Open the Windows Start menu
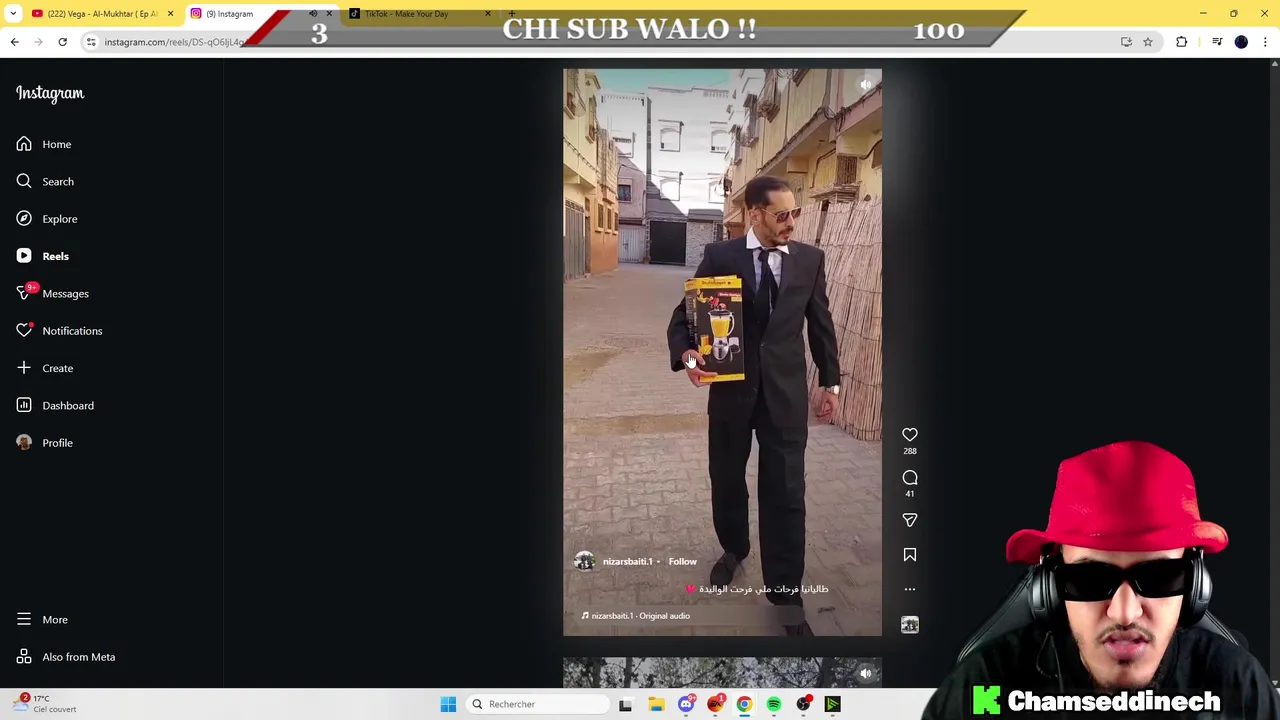The image size is (1280, 720). coord(448,704)
